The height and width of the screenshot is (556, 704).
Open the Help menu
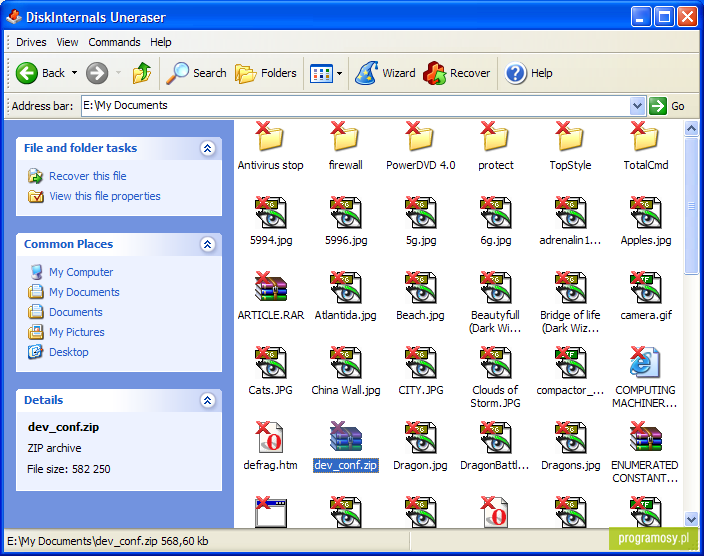pyautogui.click(x=161, y=42)
